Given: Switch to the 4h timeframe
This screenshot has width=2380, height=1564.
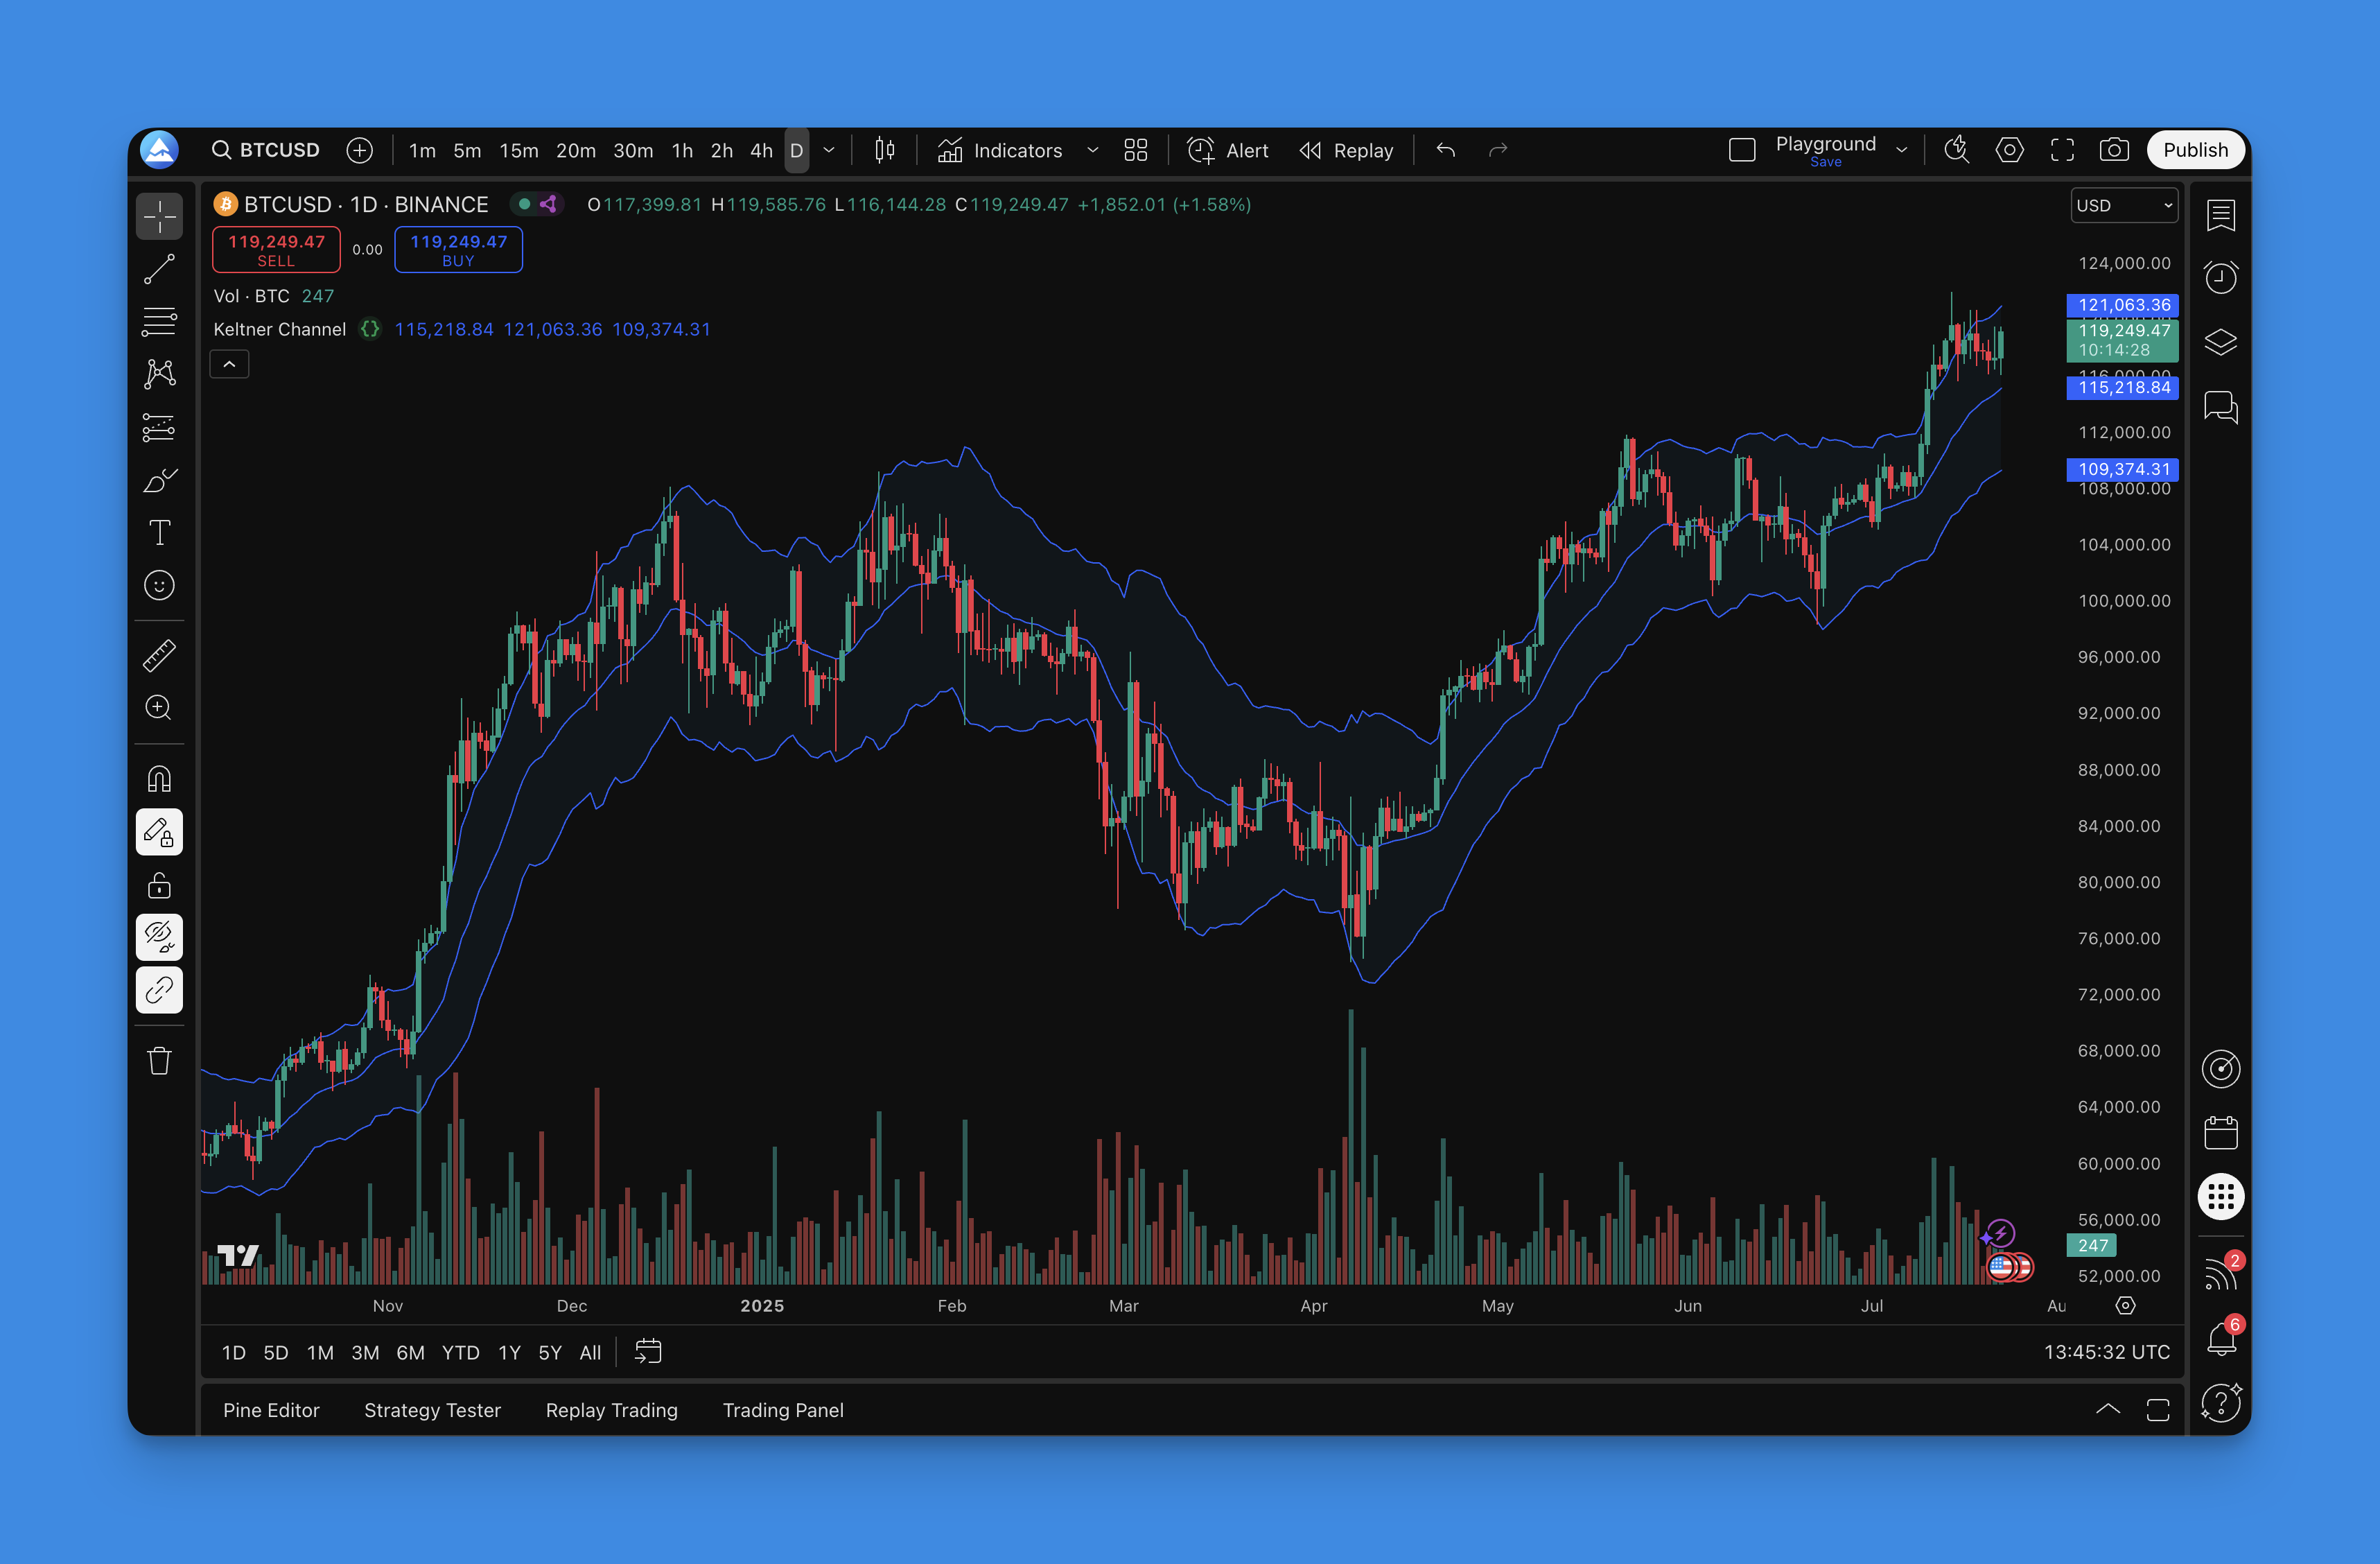Looking at the screenshot, I should pyautogui.click(x=761, y=150).
